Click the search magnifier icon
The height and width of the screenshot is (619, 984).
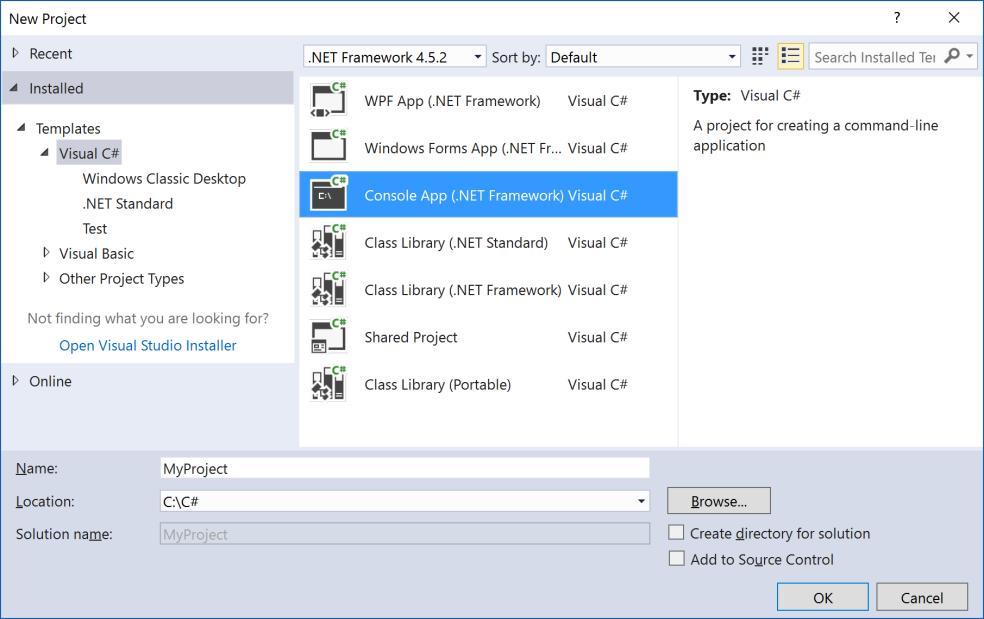tap(951, 56)
